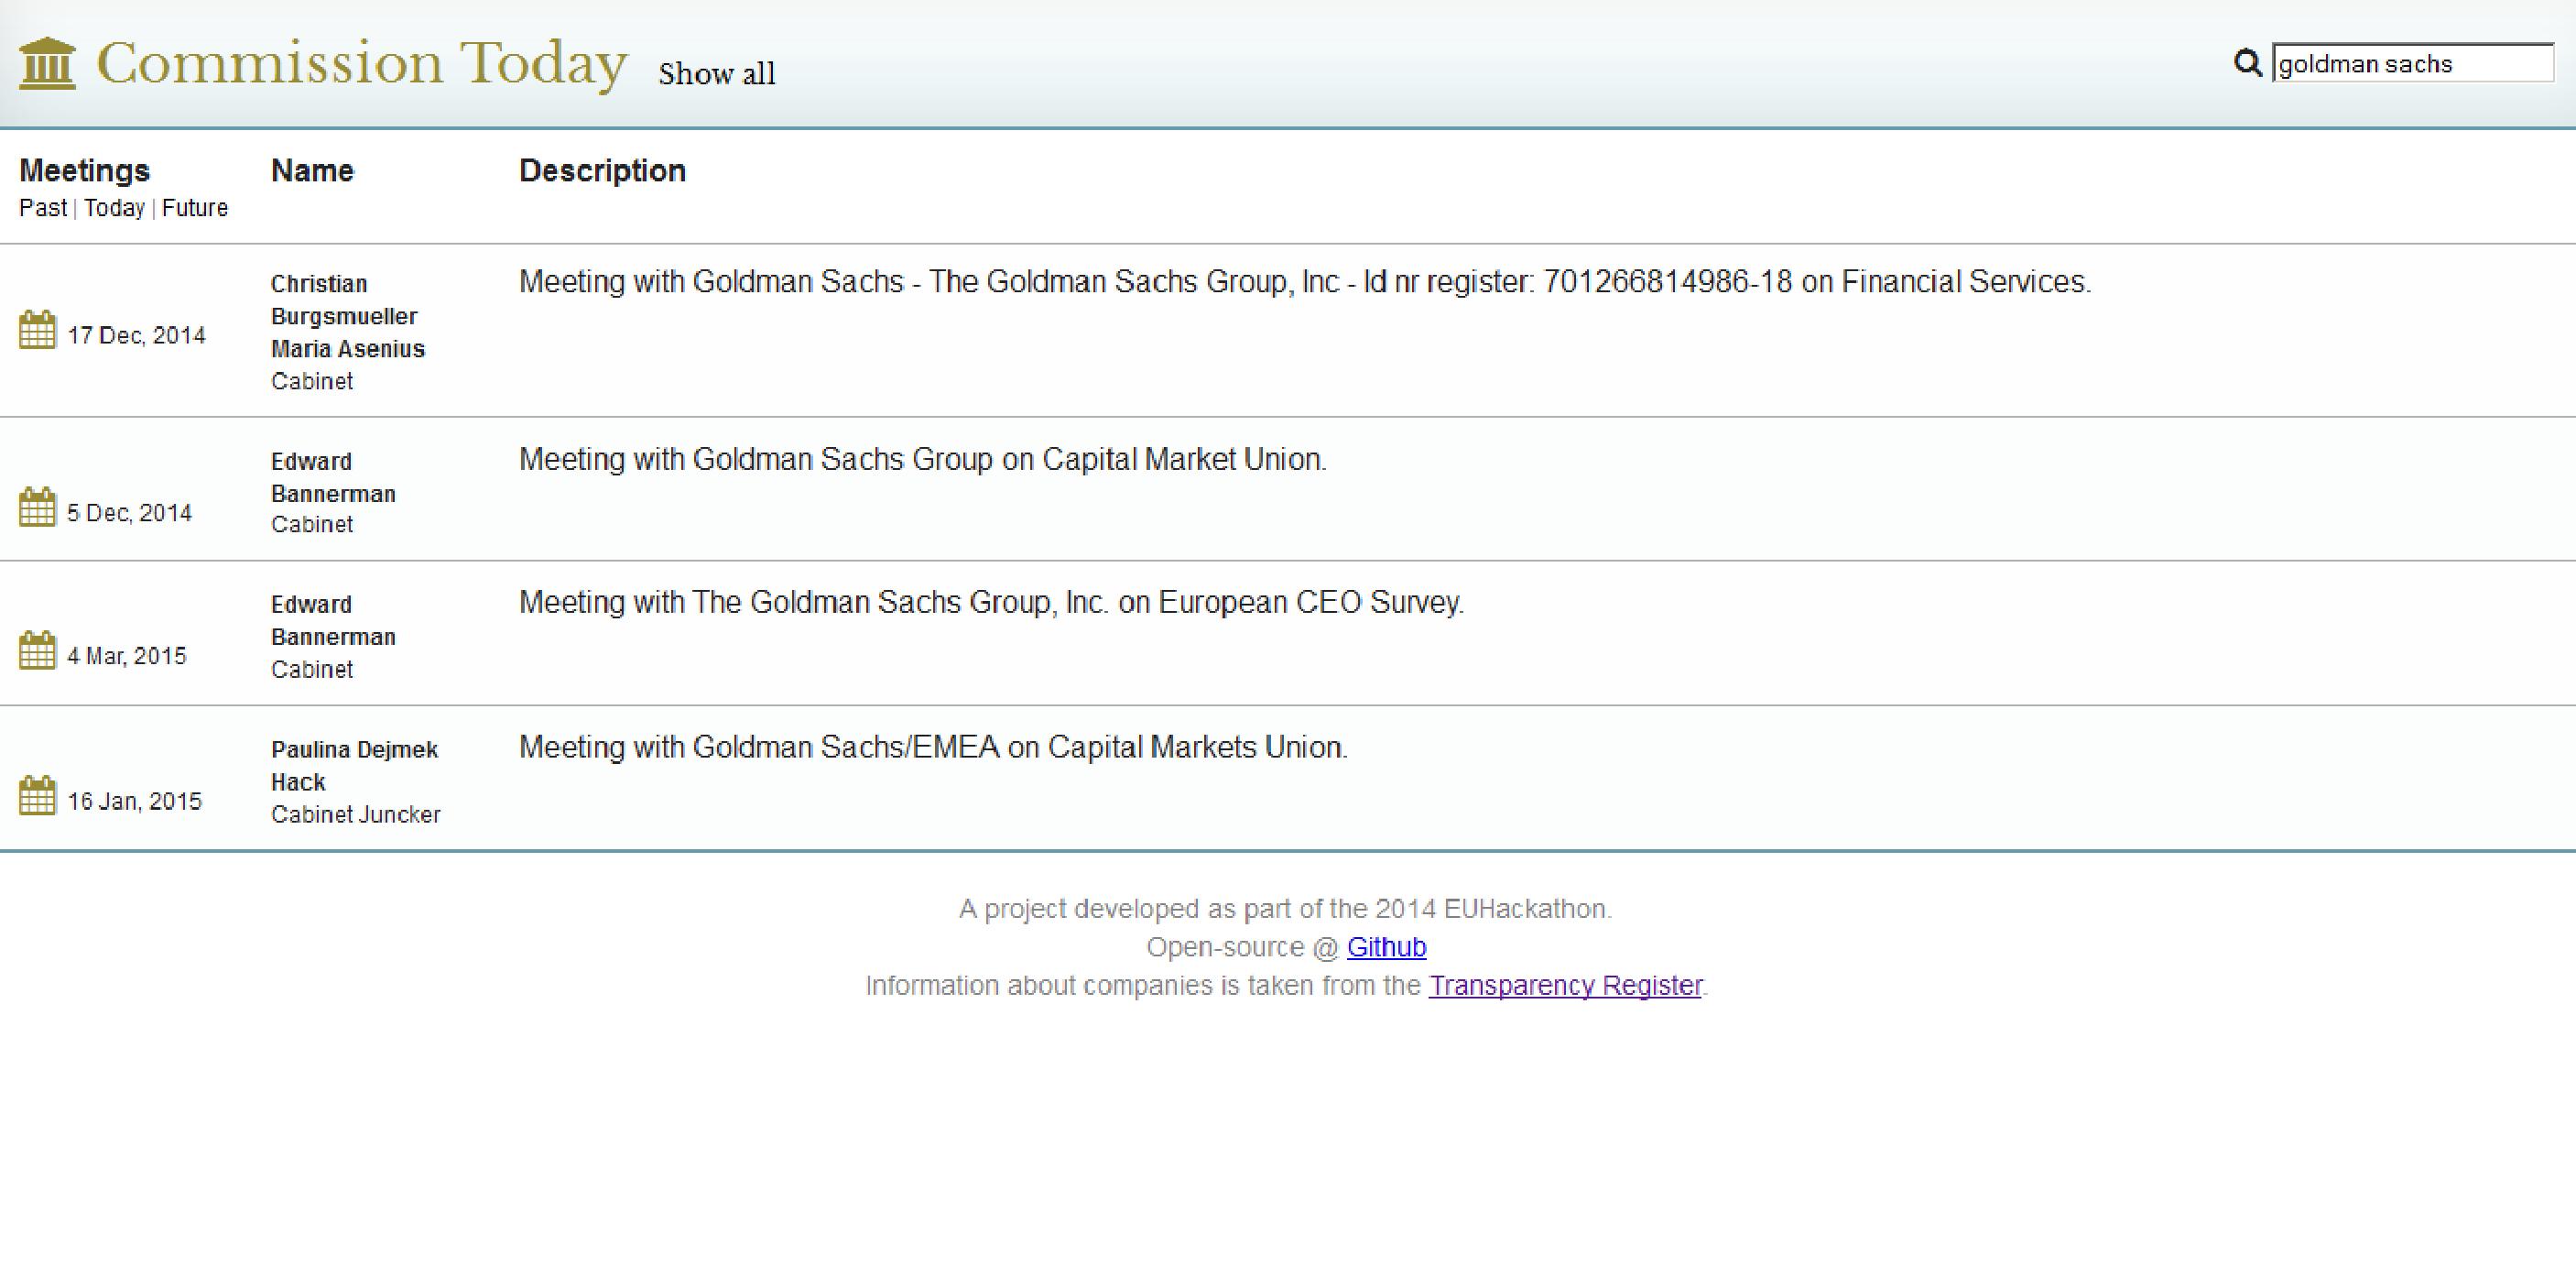Click the Show all link

716,74
